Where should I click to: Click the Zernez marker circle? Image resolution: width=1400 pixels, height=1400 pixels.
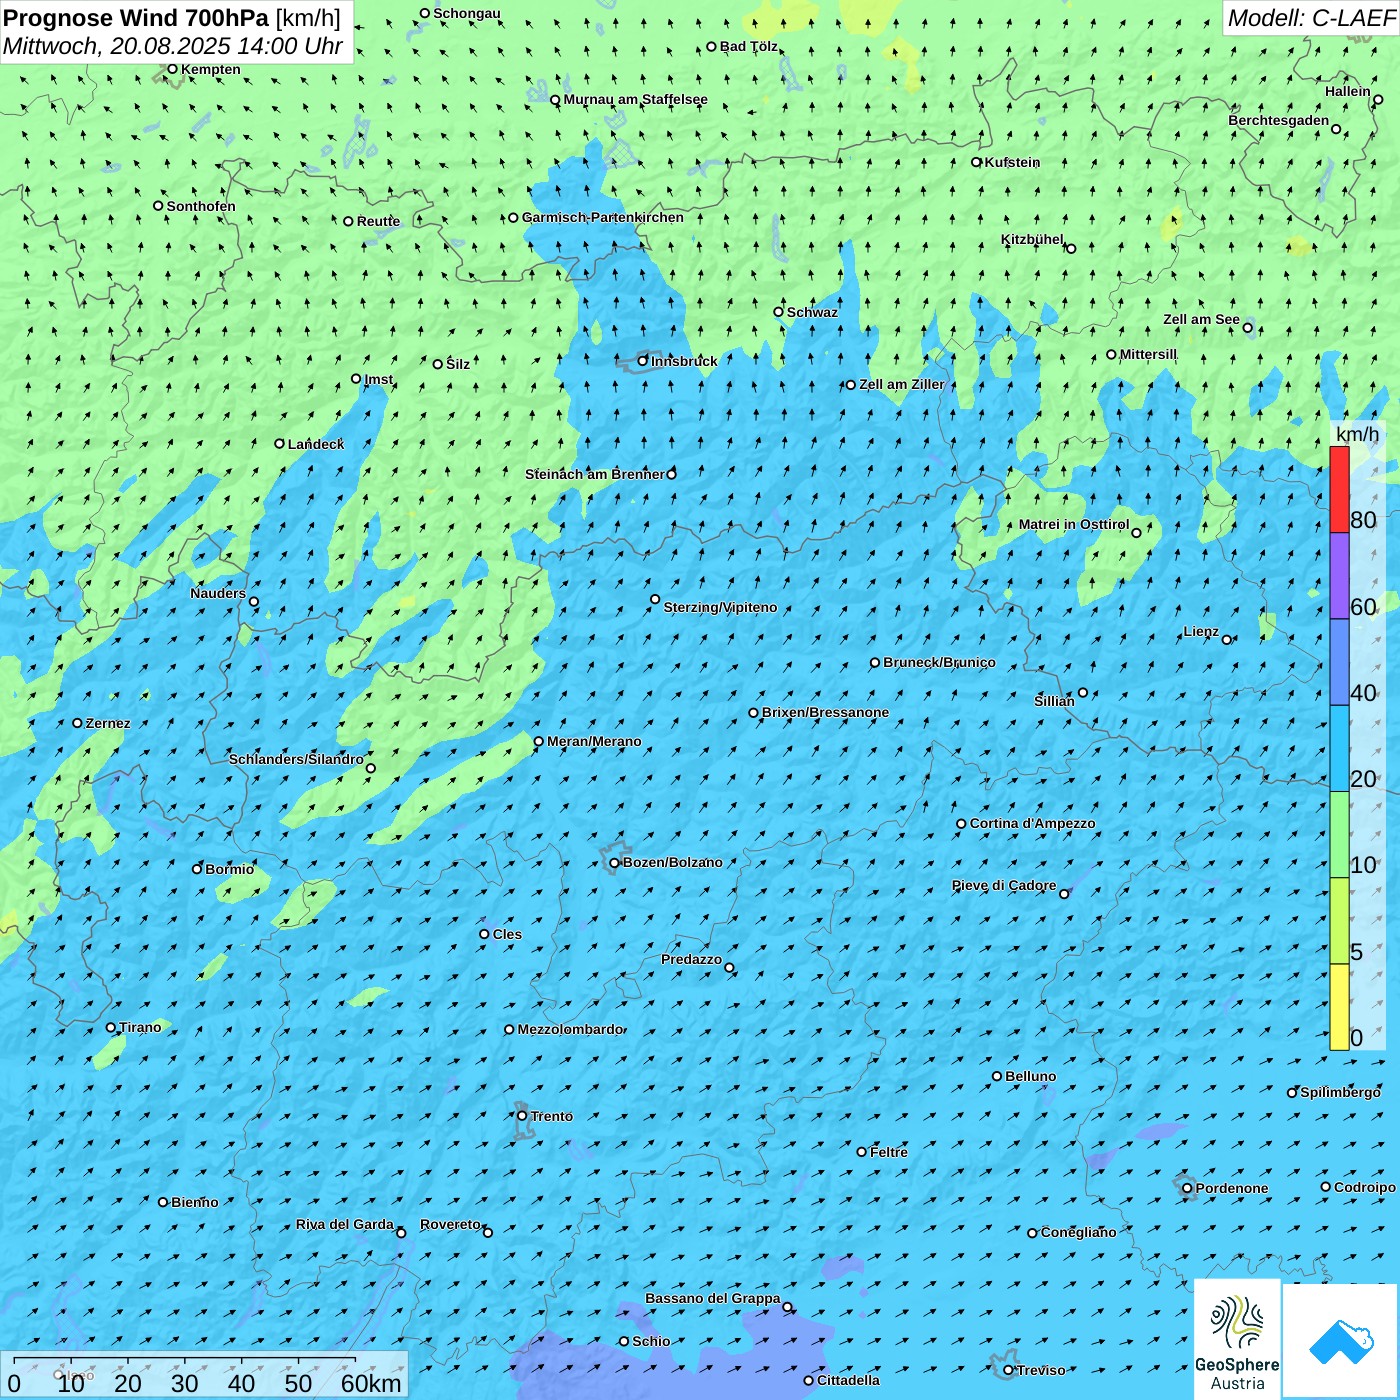77,723
